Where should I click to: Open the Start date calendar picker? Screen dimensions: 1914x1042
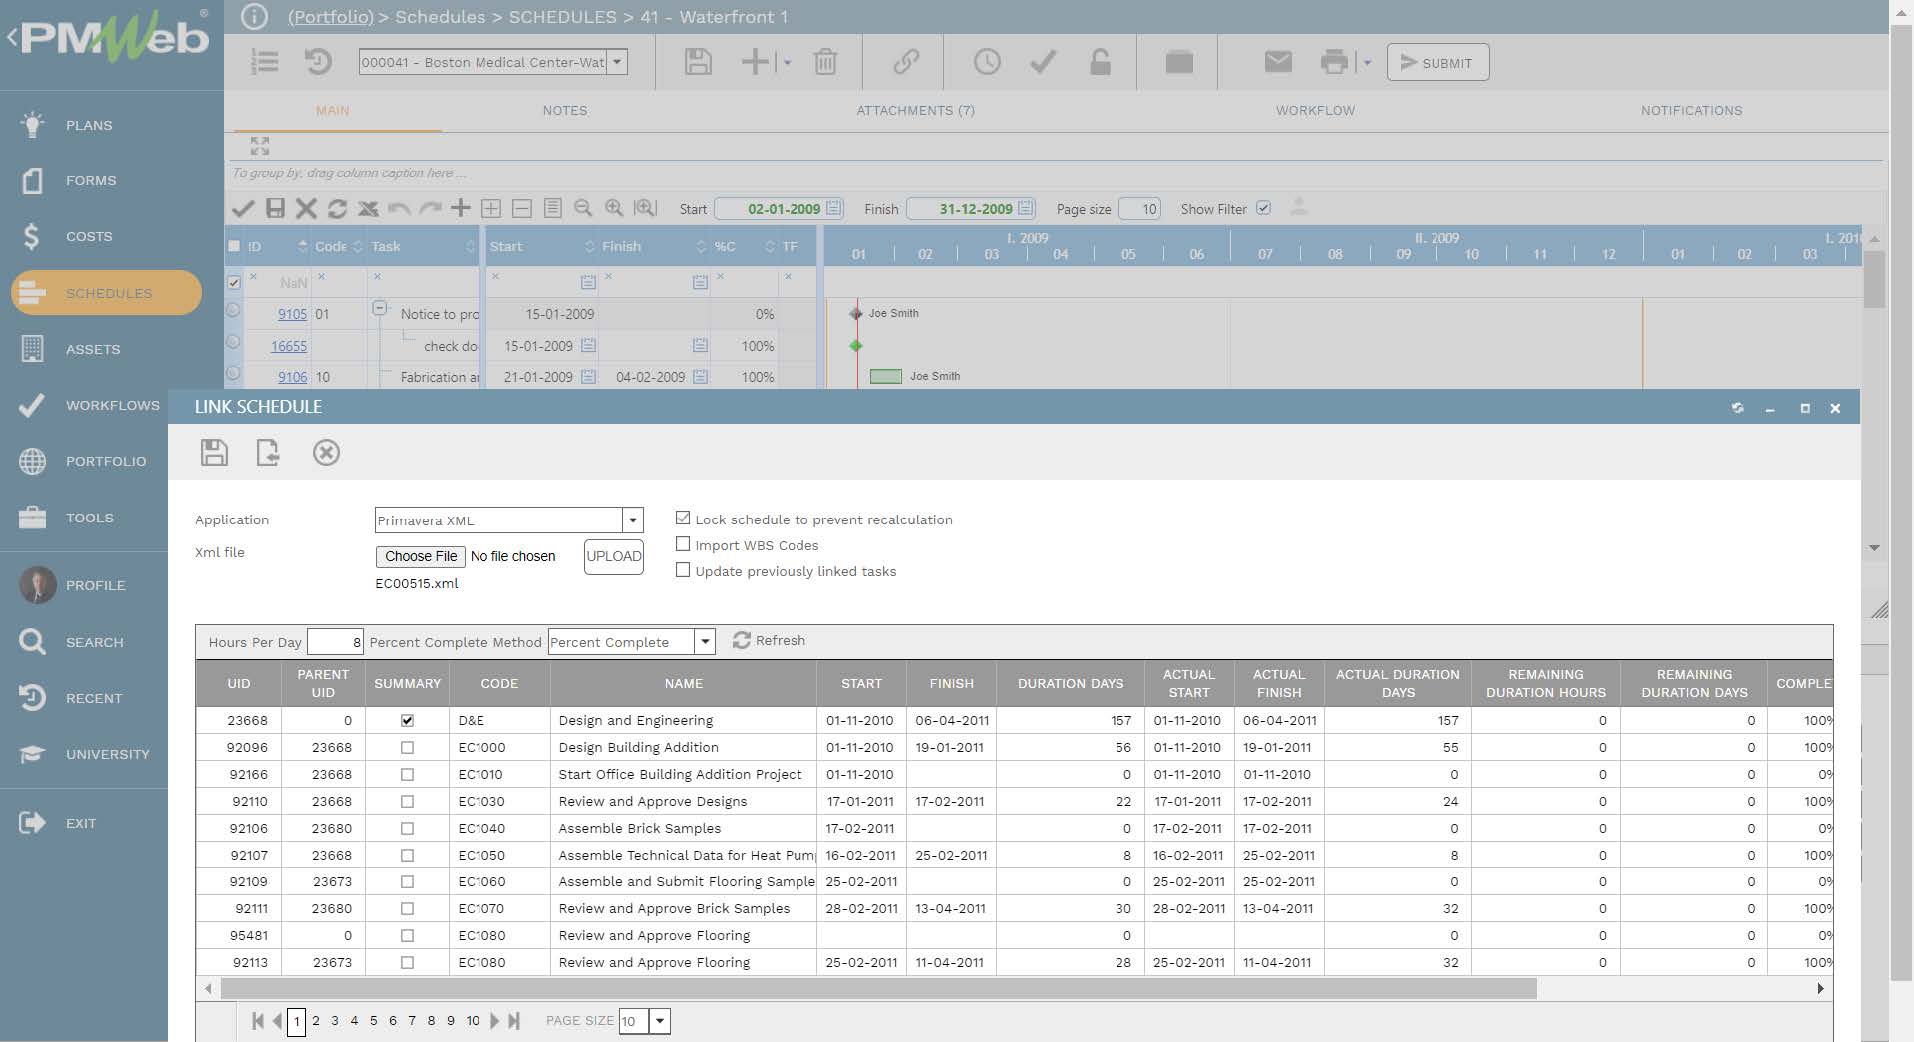click(833, 208)
